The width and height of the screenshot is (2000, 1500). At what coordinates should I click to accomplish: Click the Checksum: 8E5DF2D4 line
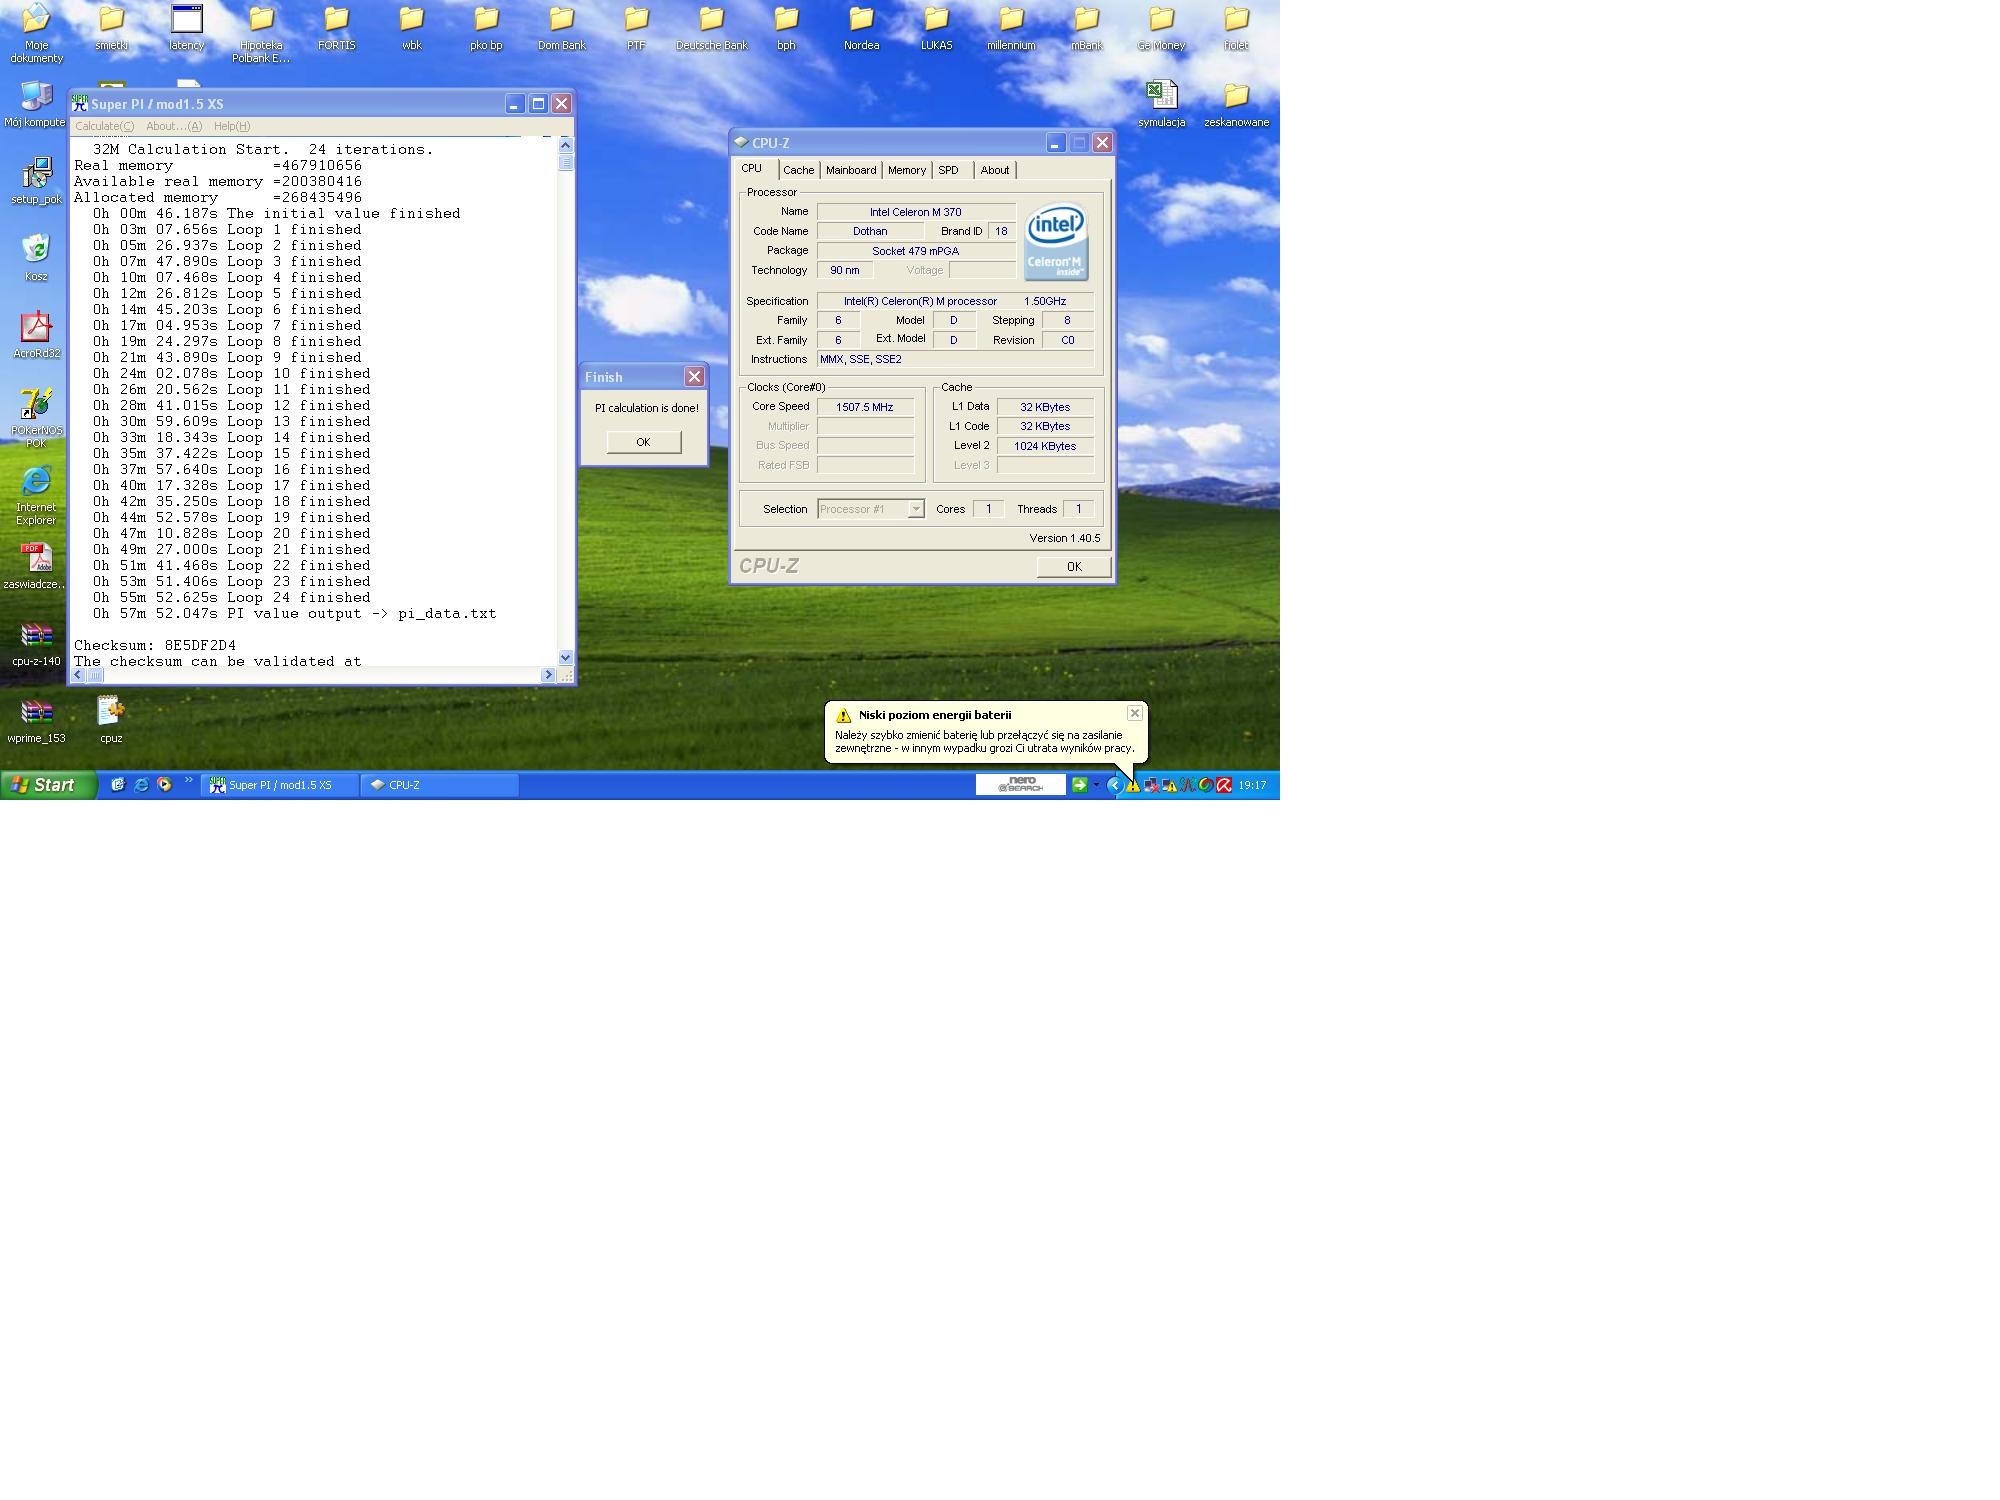155,646
